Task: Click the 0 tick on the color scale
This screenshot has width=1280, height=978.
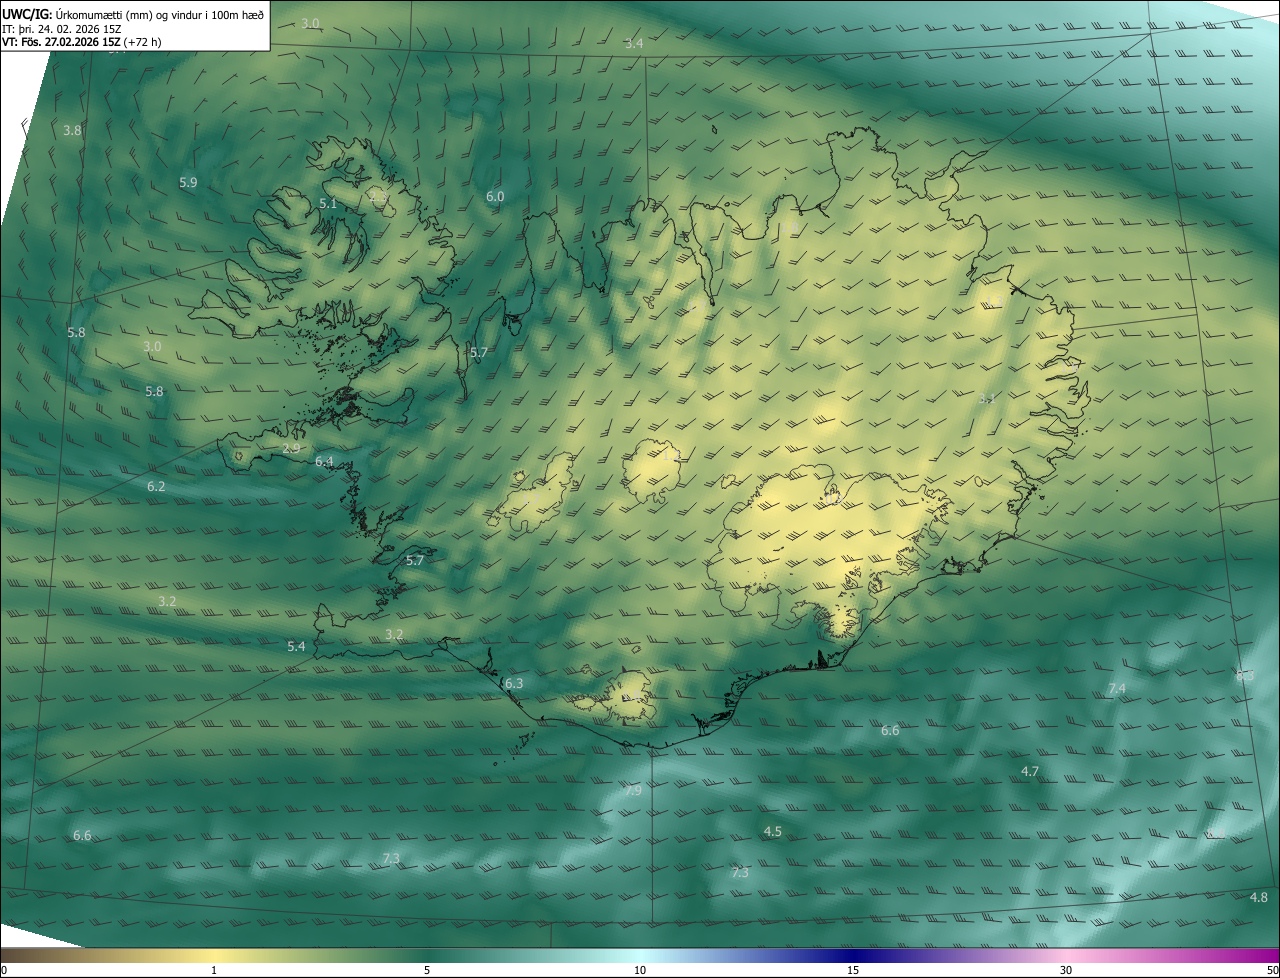Action: click(x=4, y=970)
